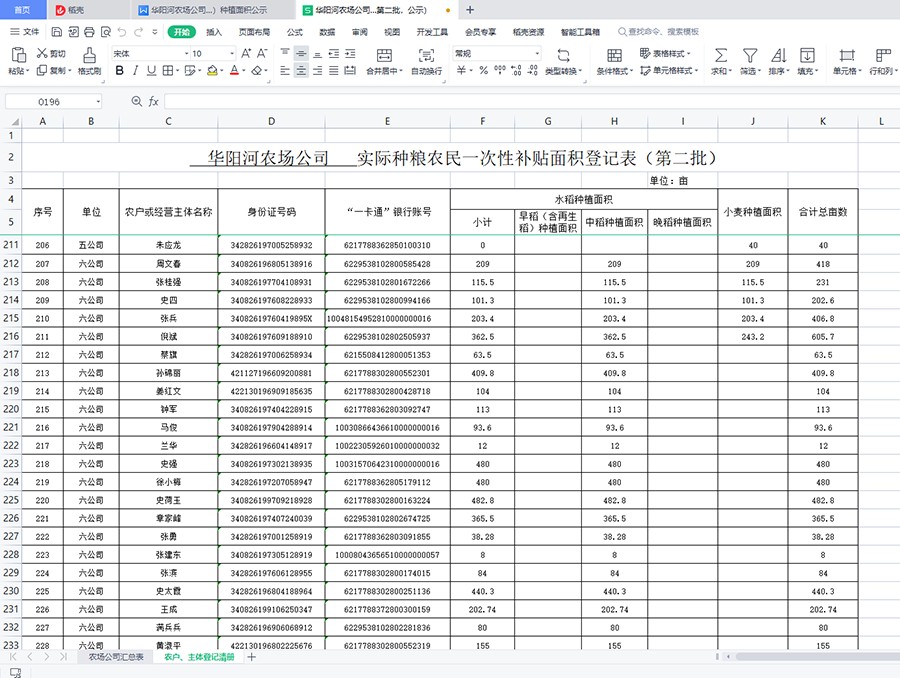Switch to the 农场公司汇总表 sheet tab
The image size is (900, 678).
(116, 657)
